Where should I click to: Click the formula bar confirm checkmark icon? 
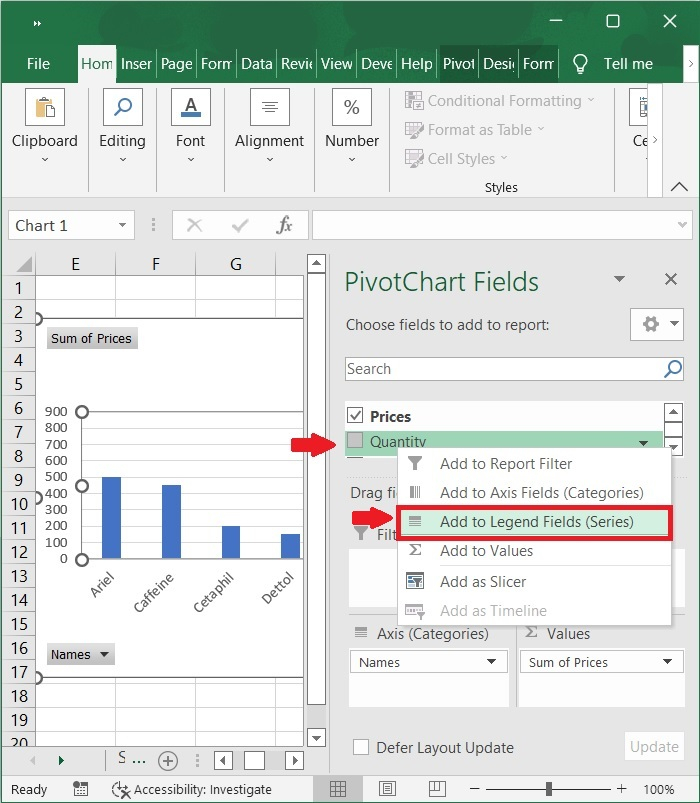240,225
